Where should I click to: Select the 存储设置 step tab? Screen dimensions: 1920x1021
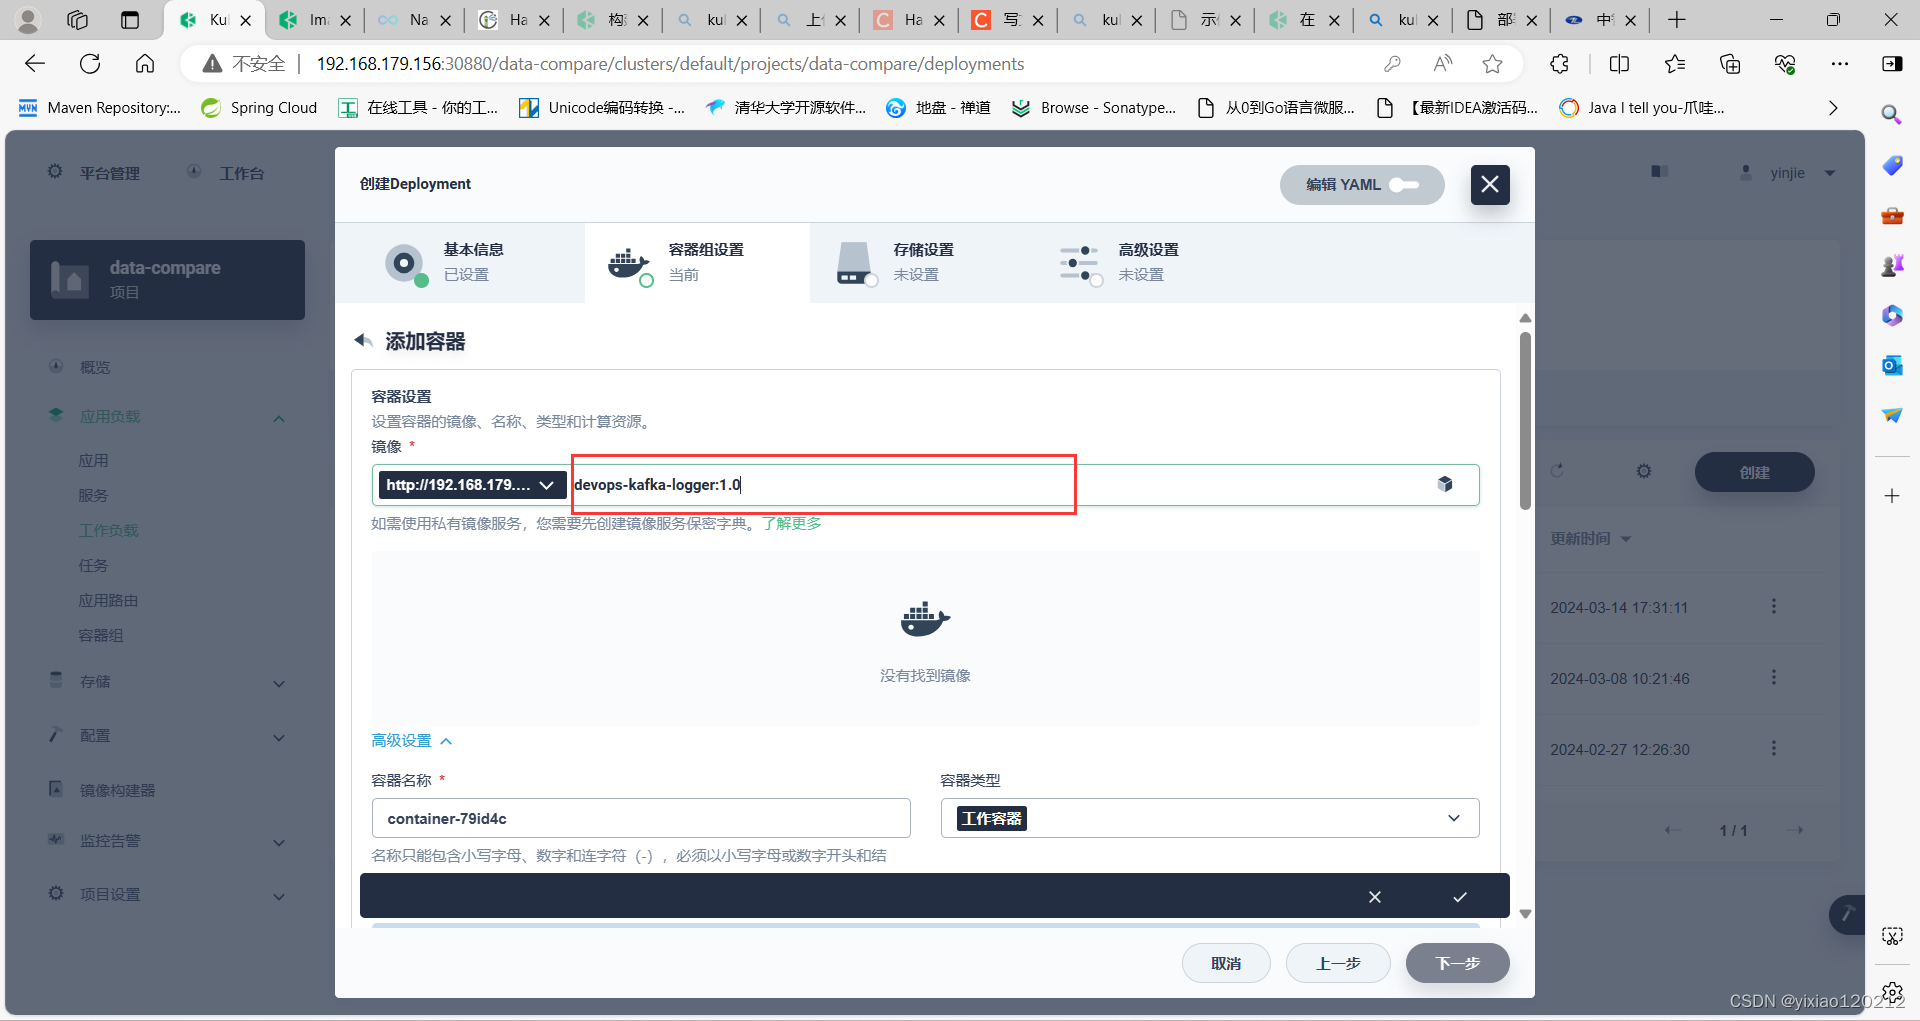pyautogui.click(x=922, y=262)
